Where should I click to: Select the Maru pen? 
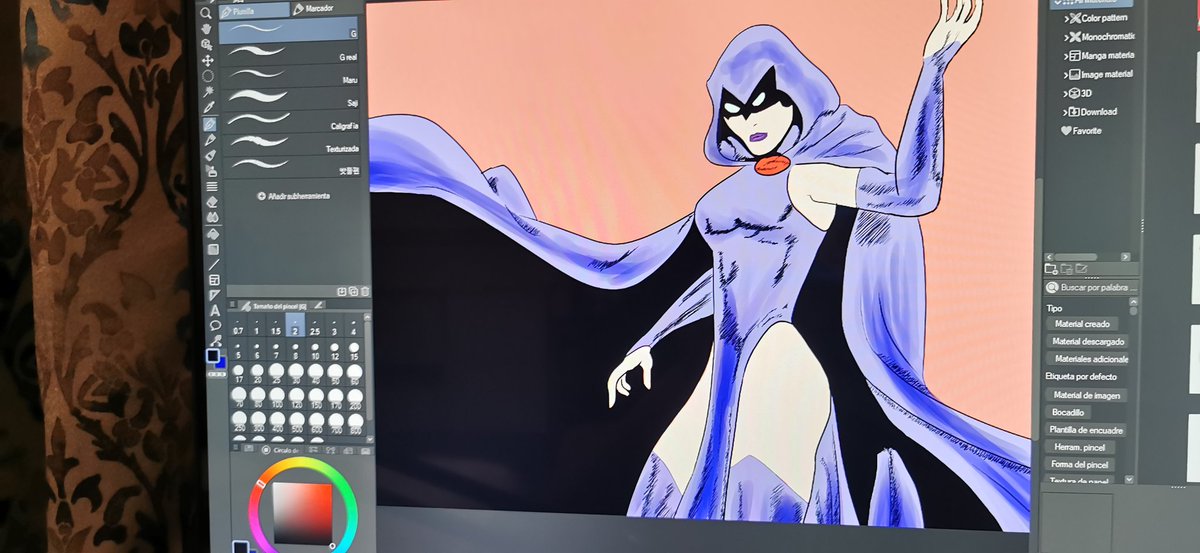click(x=290, y=80)
